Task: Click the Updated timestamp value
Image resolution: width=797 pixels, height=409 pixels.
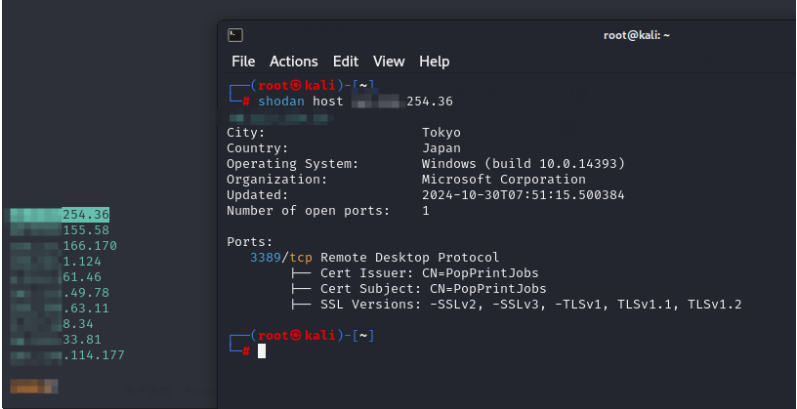Action: 523,195
